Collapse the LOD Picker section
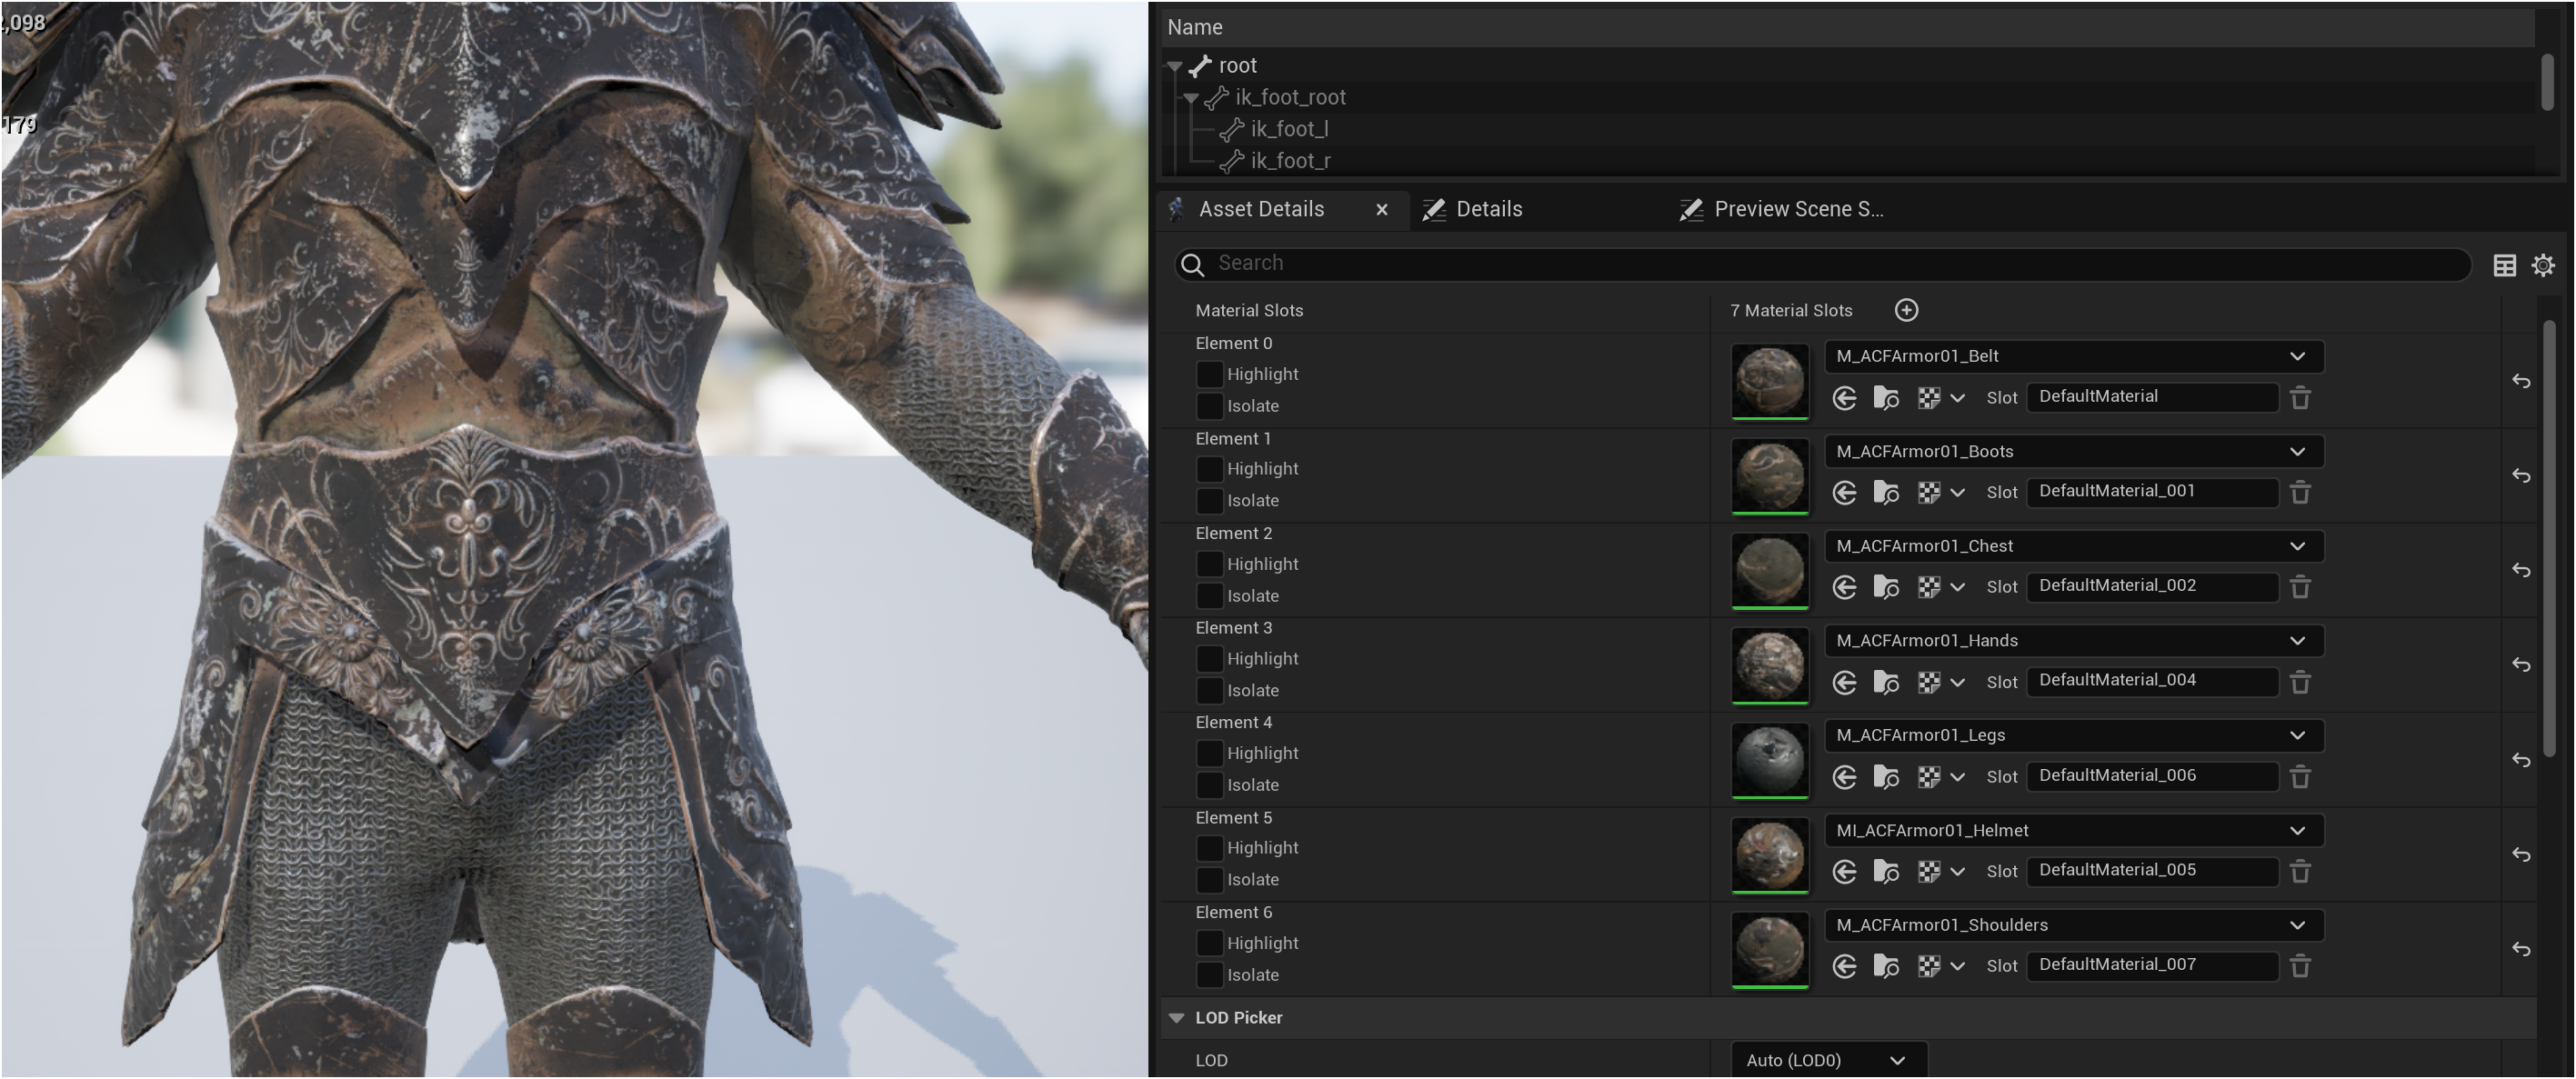The height and width of the screenshot is (1079, 2576). (x=1177, y=1018)
